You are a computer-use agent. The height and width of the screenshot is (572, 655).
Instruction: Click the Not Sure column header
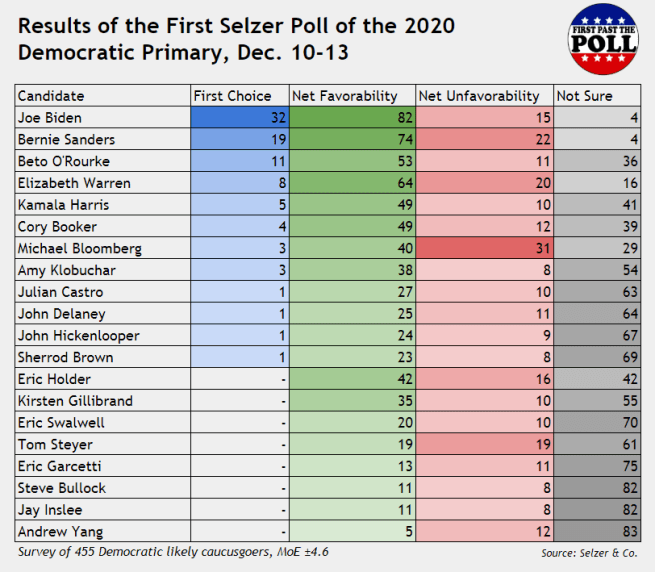[x=597, y=96]
